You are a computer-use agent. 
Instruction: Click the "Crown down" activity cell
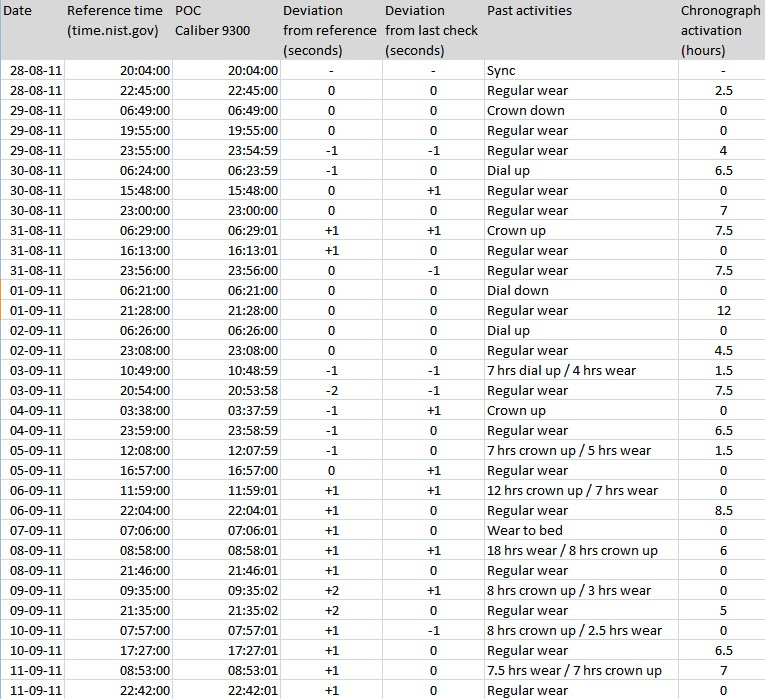[x=525, y=111]
